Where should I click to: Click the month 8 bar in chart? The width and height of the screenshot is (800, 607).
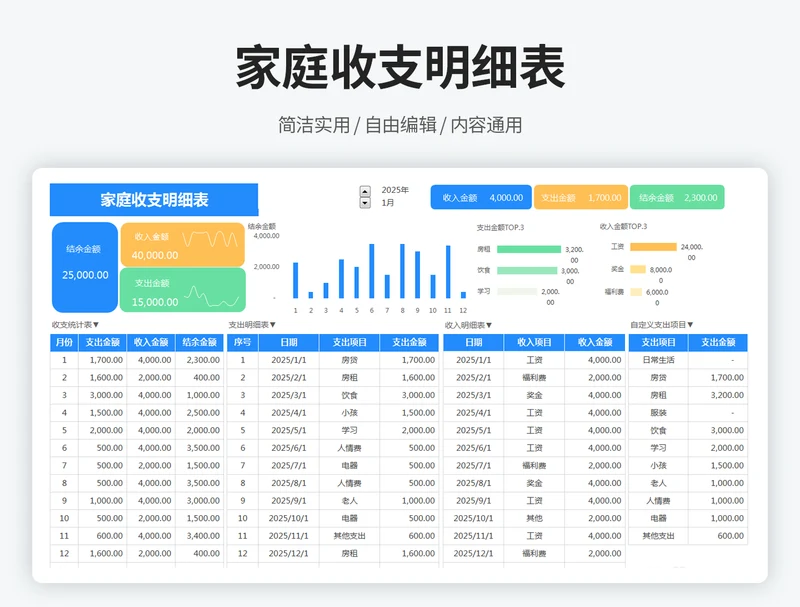pyautogui.click(x=403, y=271)
